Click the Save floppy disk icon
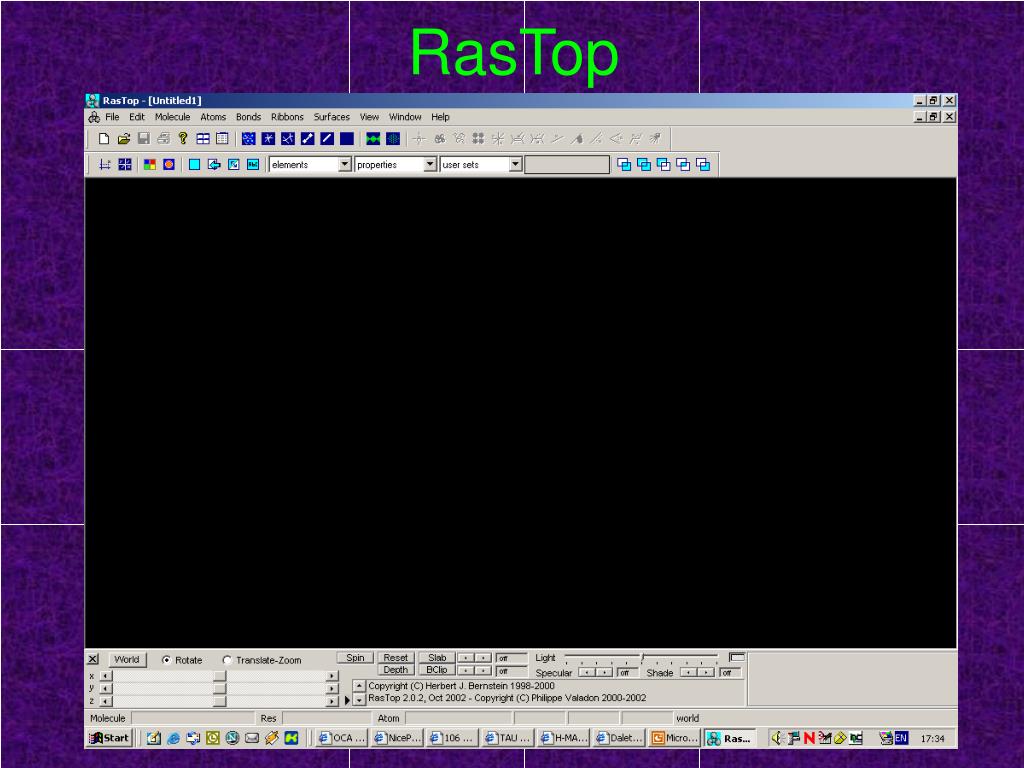Screen dimensions: 1024x768 tap(144, 138)
